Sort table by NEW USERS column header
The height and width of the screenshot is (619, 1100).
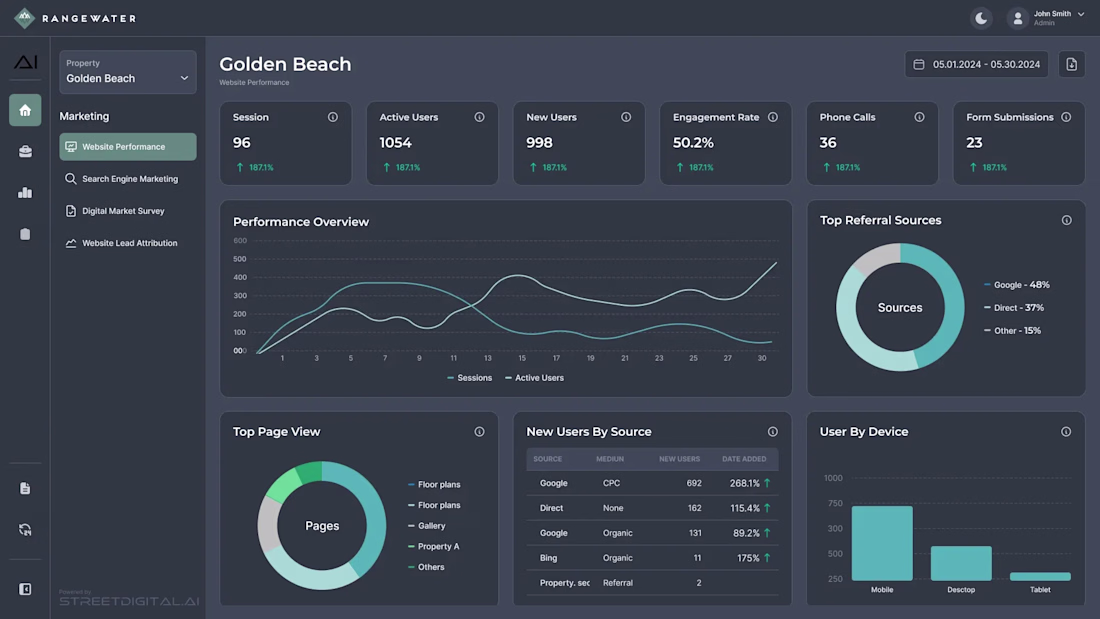pyautogui.click(x=679, y=459)
